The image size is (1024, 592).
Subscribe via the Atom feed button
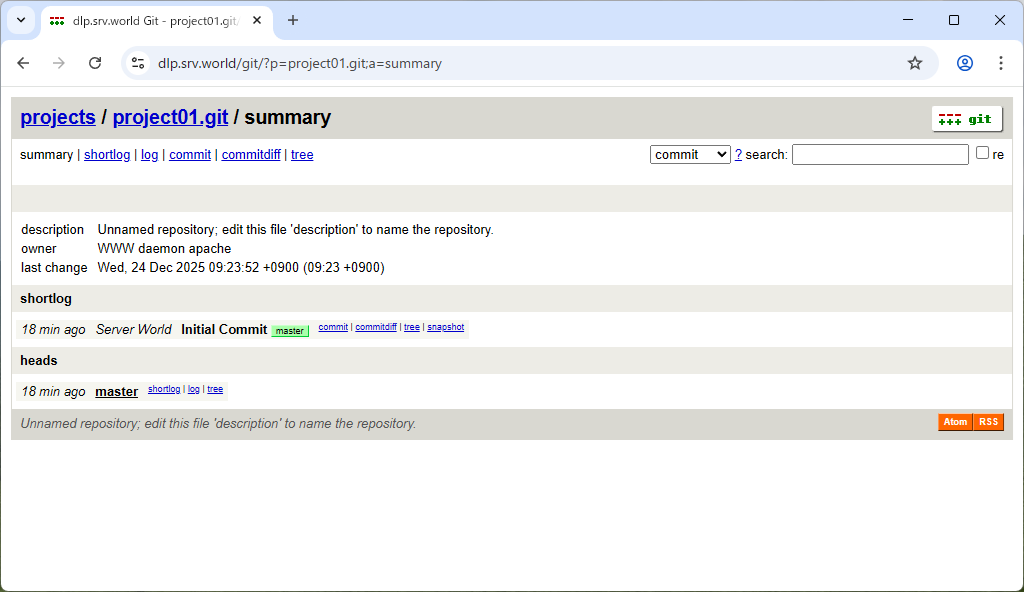click(955, 422)
